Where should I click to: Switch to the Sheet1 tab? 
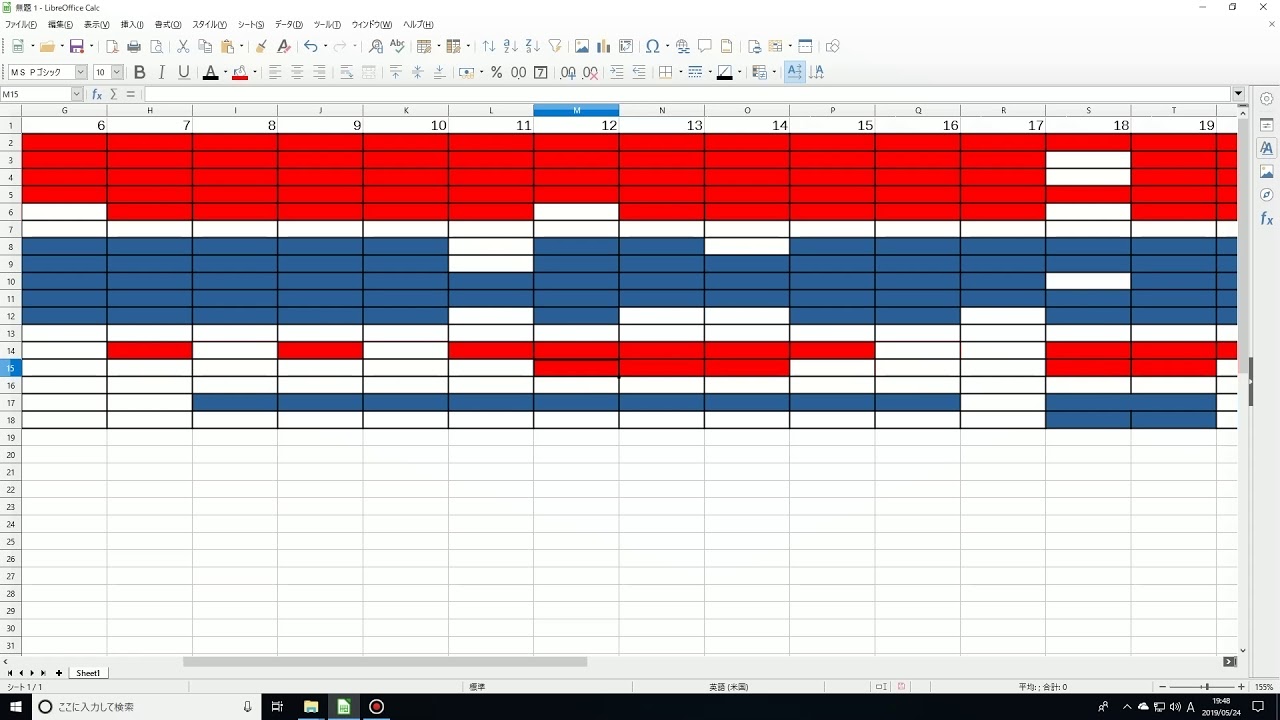(x=88, y=673)
